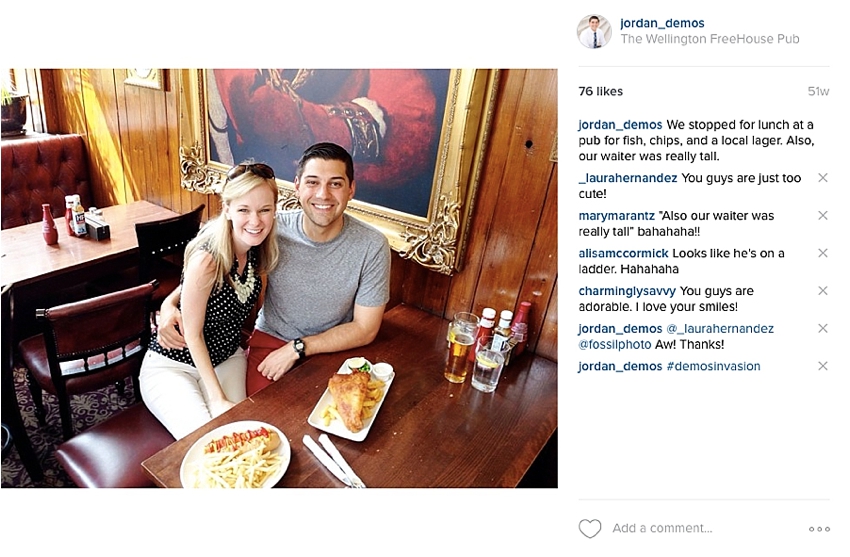This screenshot has height=557, width=850.
Task: Delete alisamccormick's ladder comment with X
Action: pyautogui.click(x=822, y=253)
